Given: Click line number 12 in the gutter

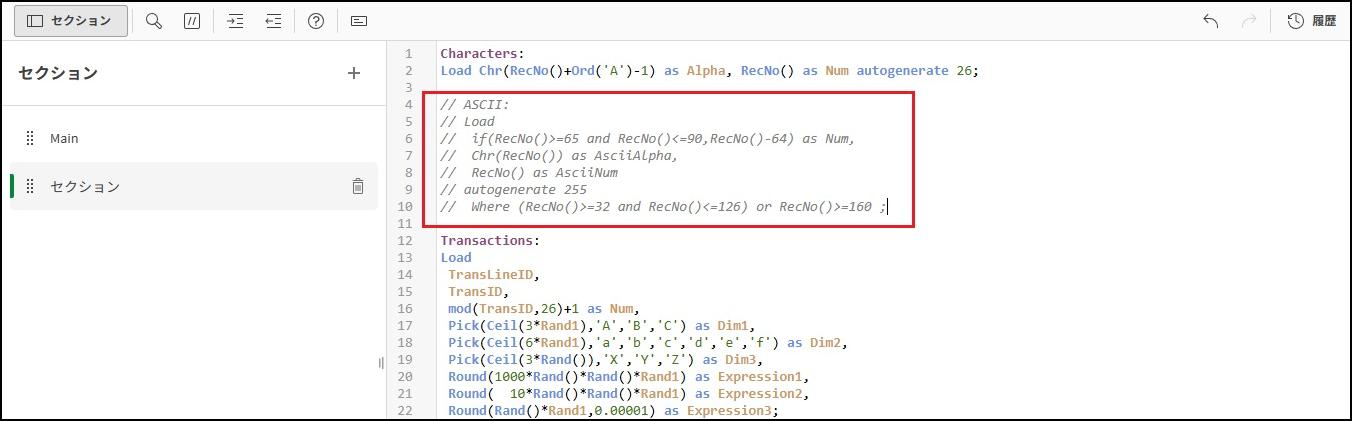Looking at the screenshot, I should click(x=405, y=240).
